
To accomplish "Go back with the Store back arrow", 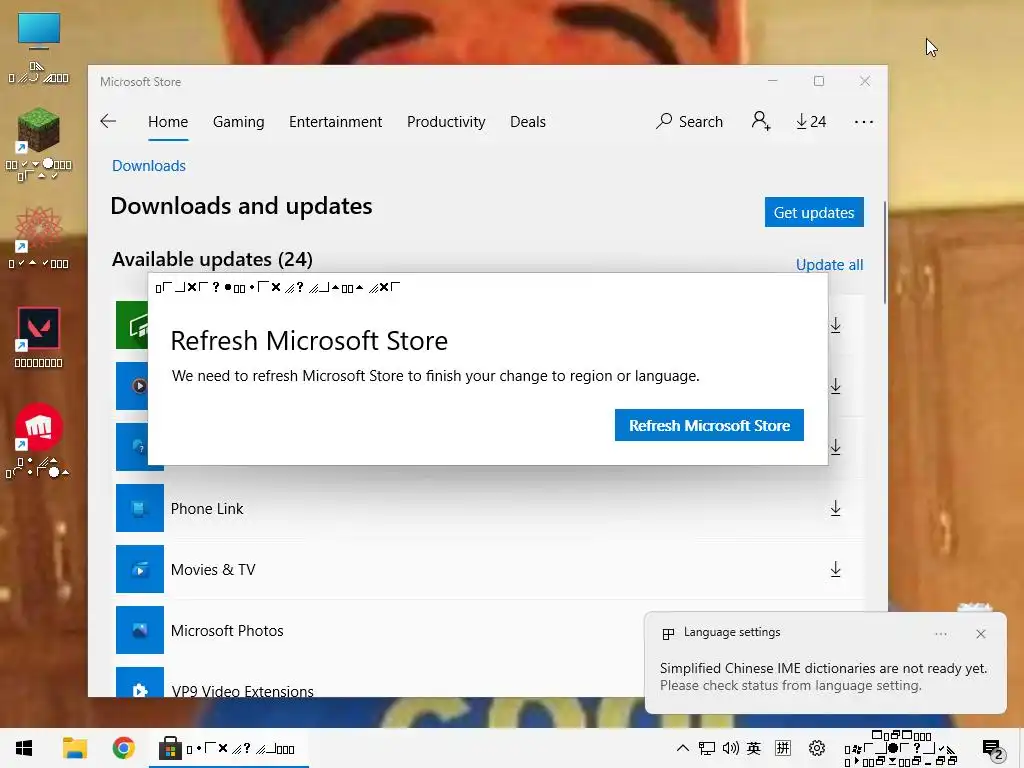I will point(108,121).
